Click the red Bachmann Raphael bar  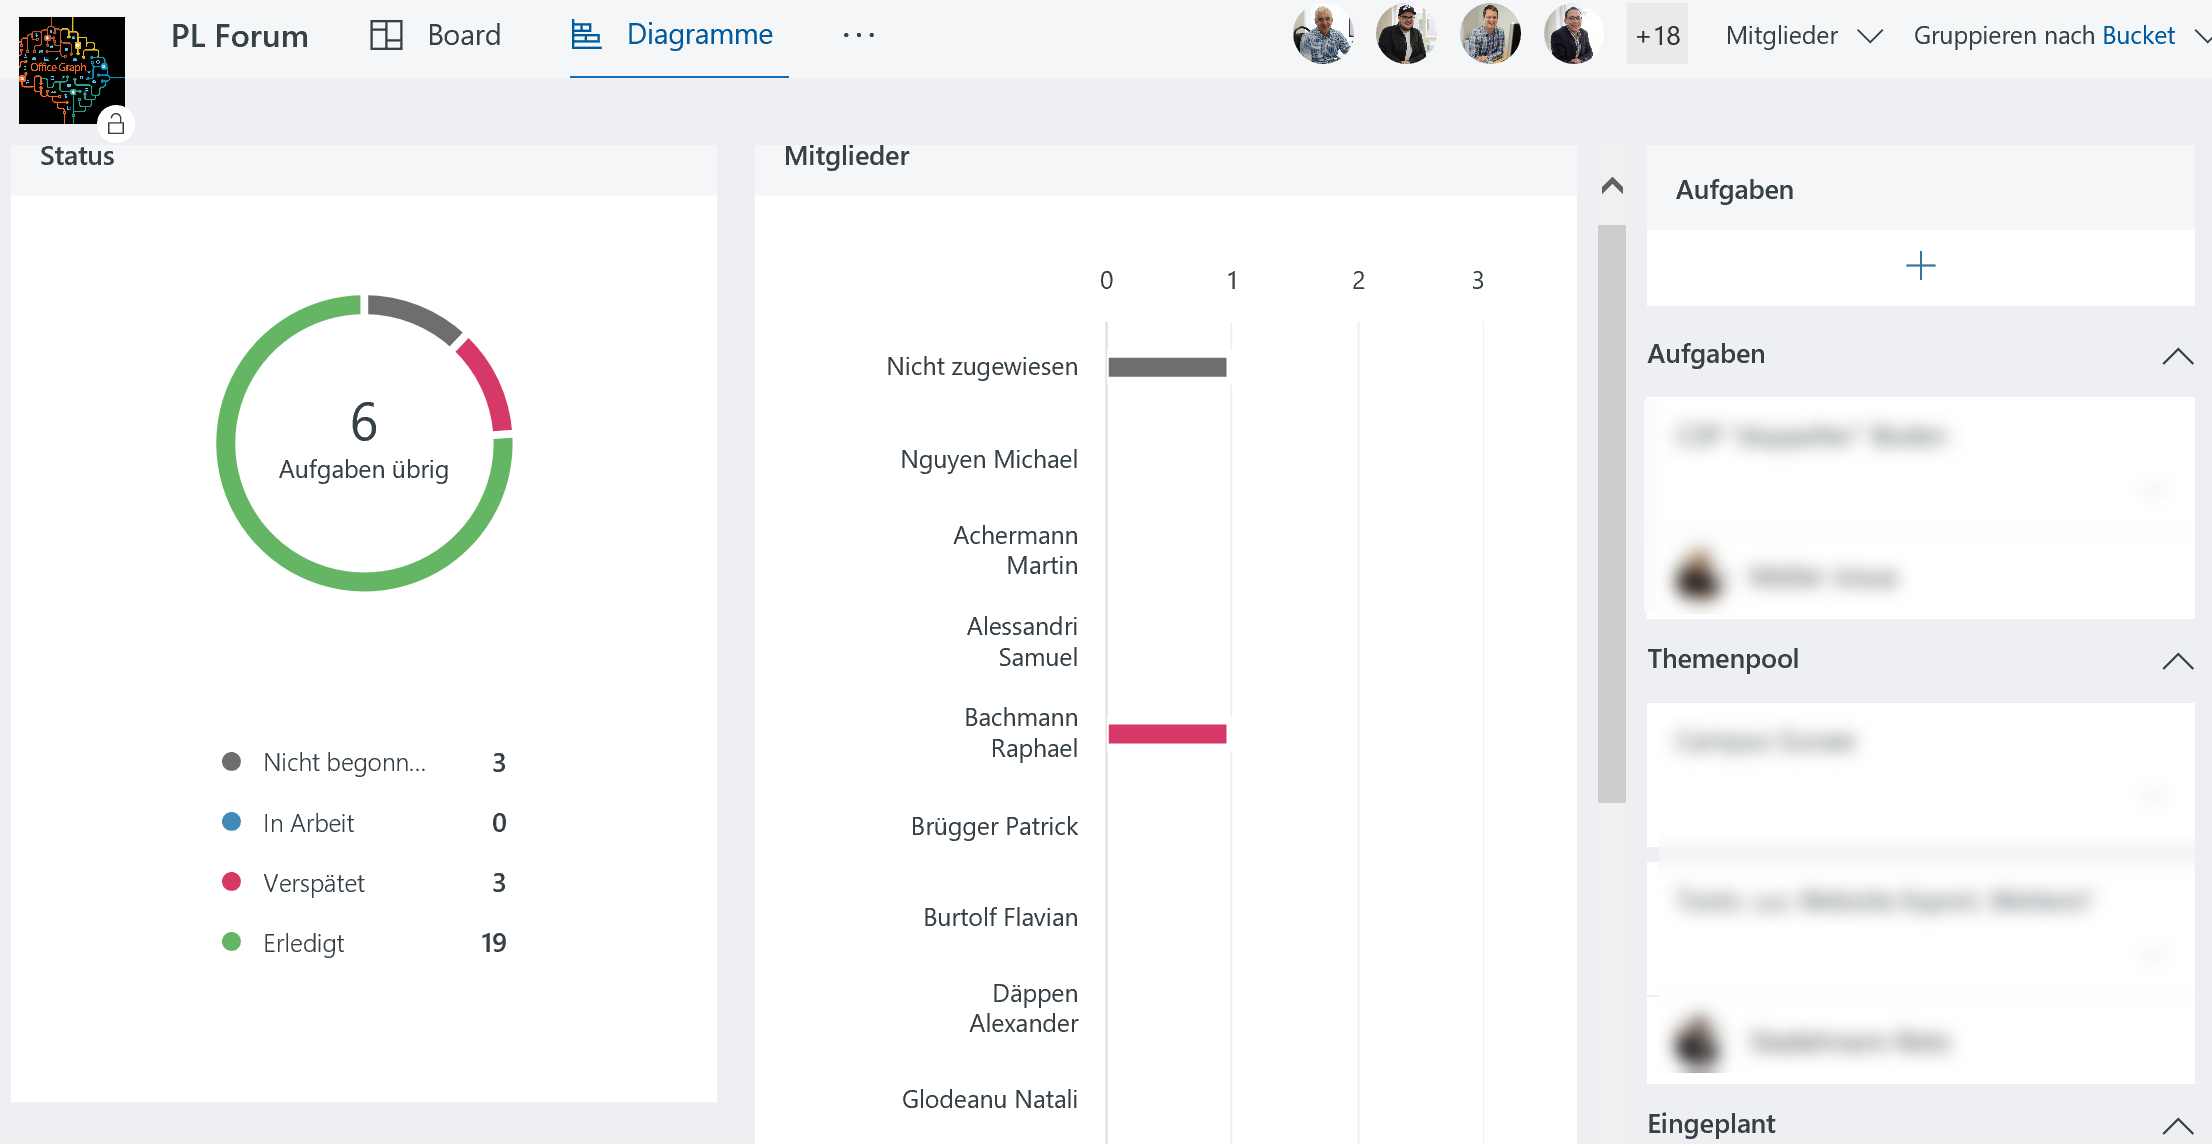(x=1167, y=734)
